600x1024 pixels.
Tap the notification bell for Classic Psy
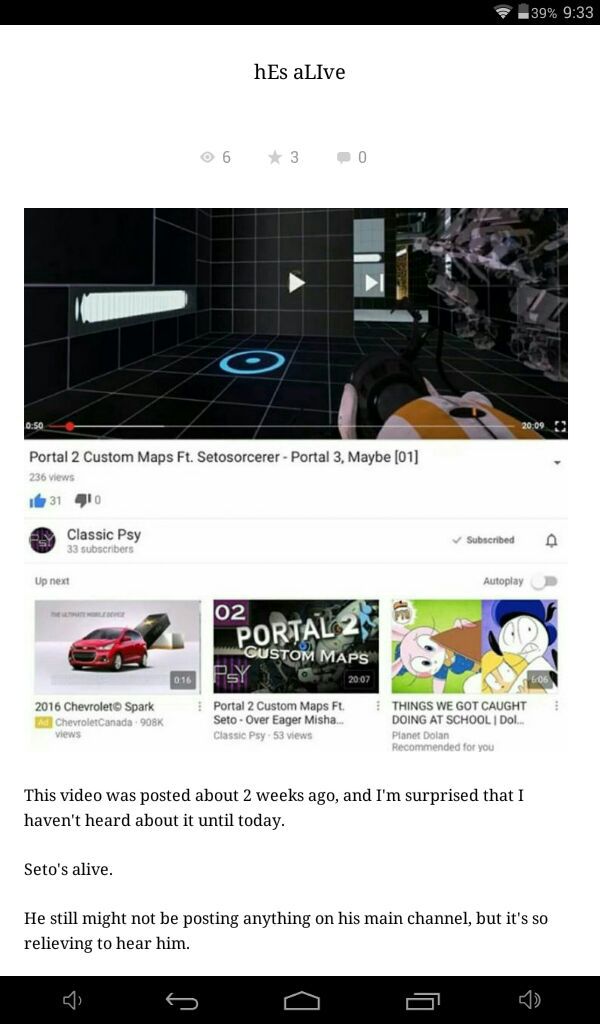click(x=552, y=541)
